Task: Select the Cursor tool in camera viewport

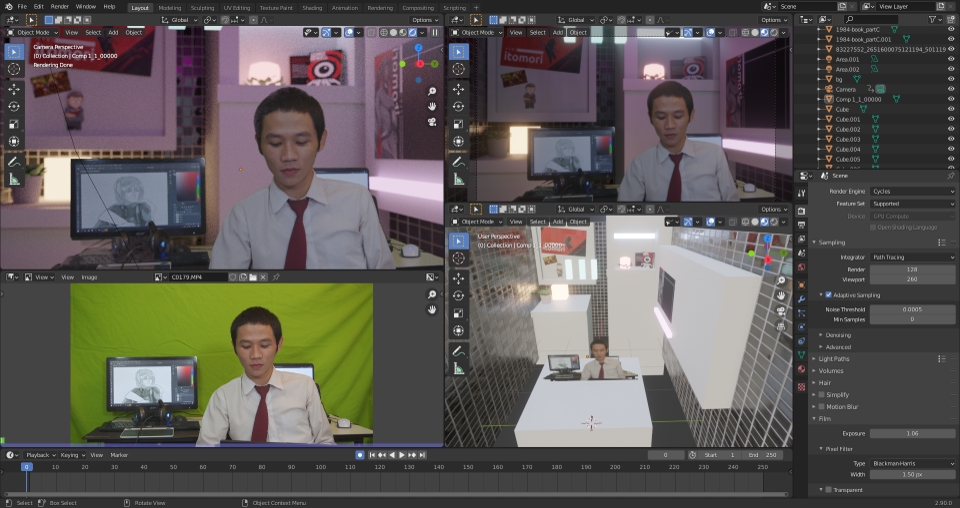Action: click(x=14, y=69)
